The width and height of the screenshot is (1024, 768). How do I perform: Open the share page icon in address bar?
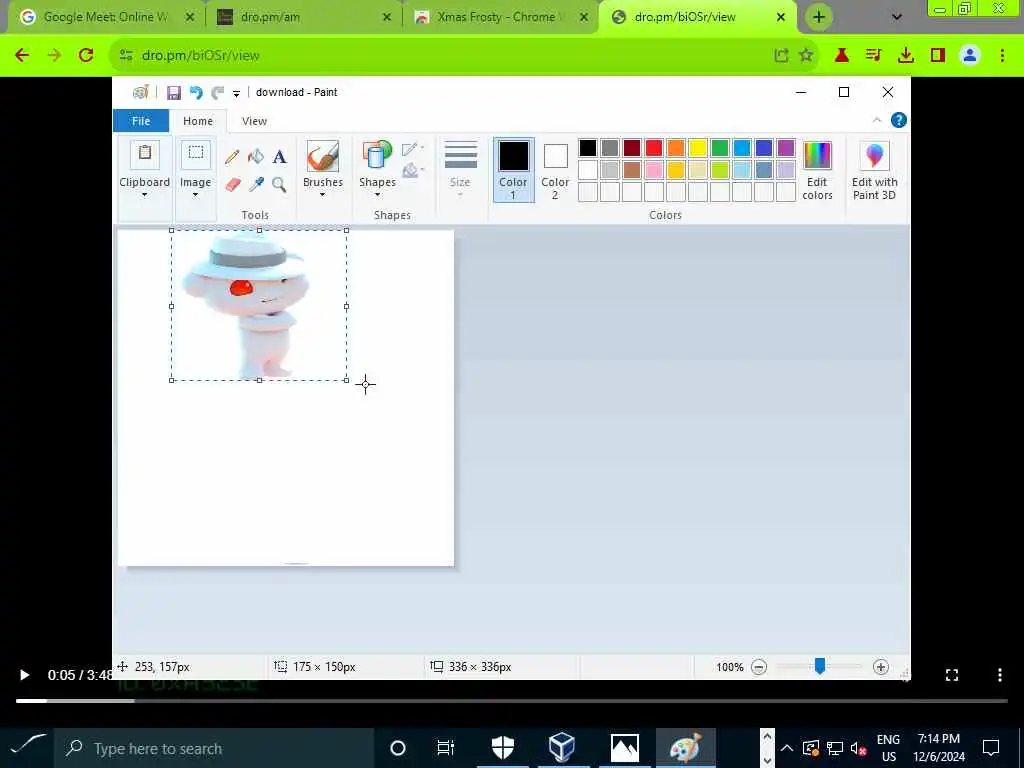(x=781, y=56)
